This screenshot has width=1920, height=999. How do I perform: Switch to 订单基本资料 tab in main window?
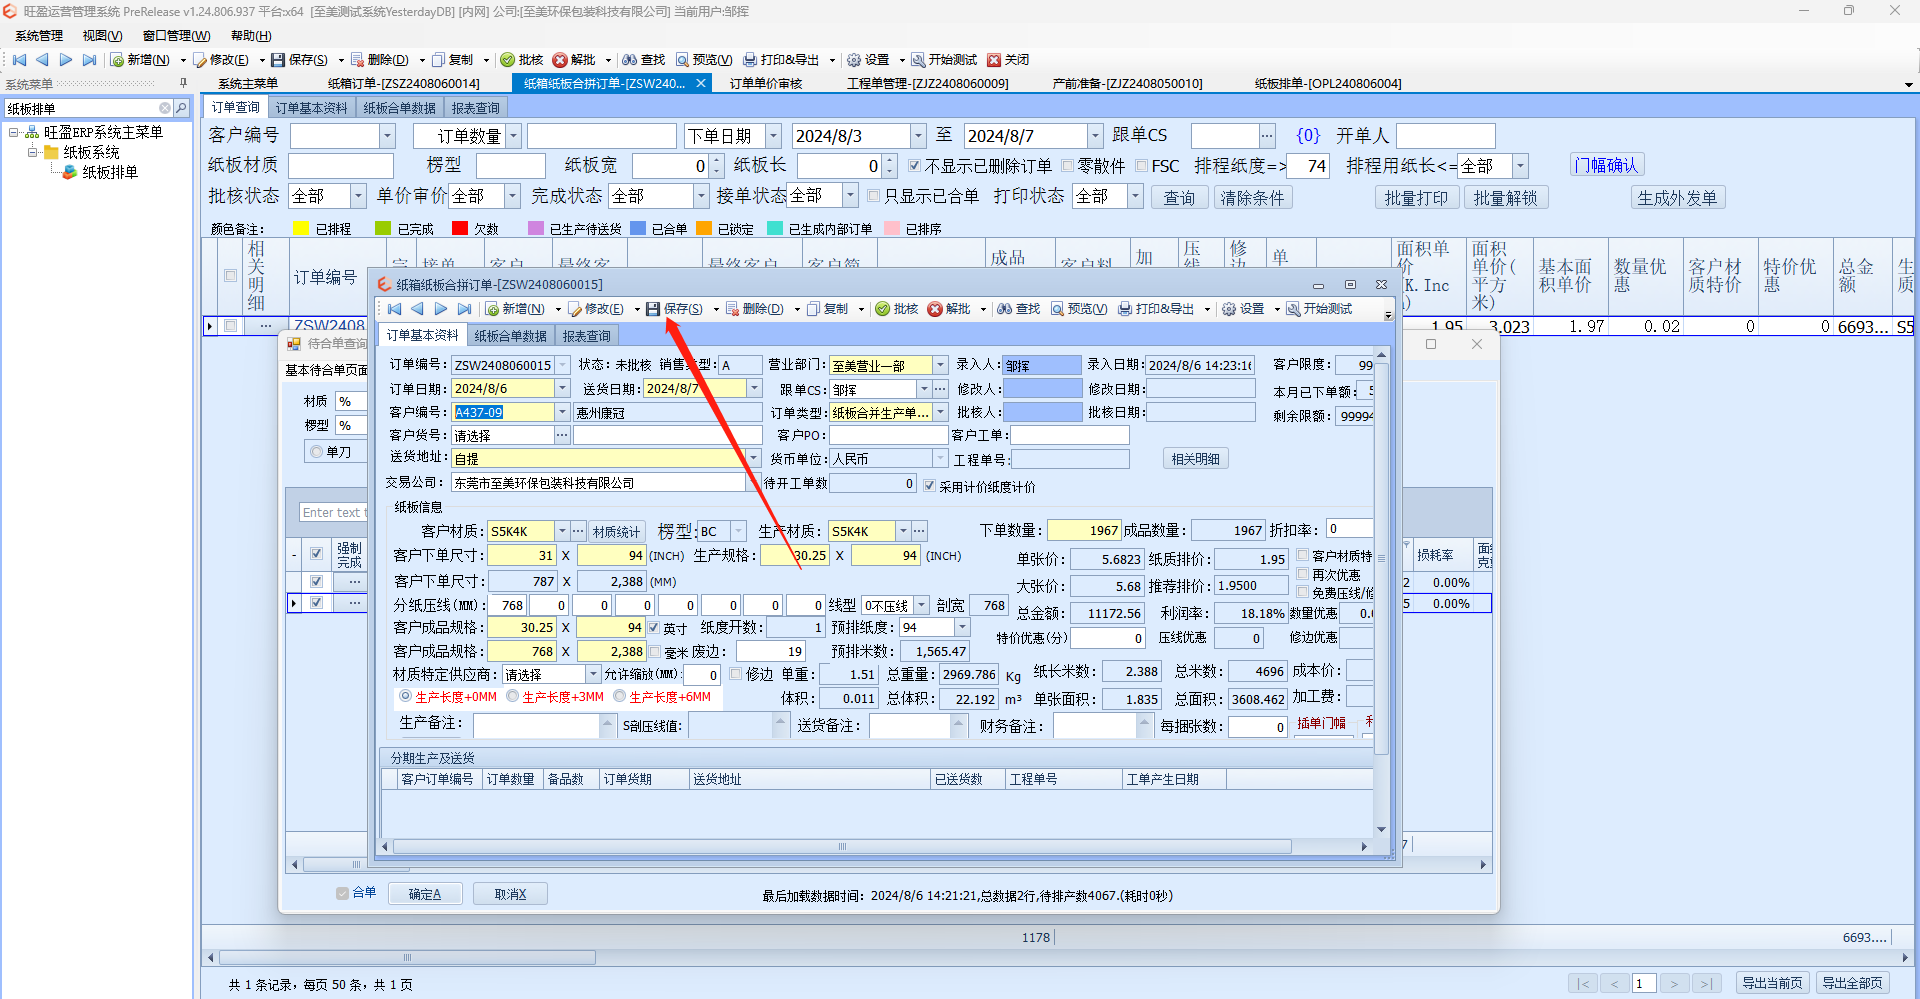(x=311, y=108)
